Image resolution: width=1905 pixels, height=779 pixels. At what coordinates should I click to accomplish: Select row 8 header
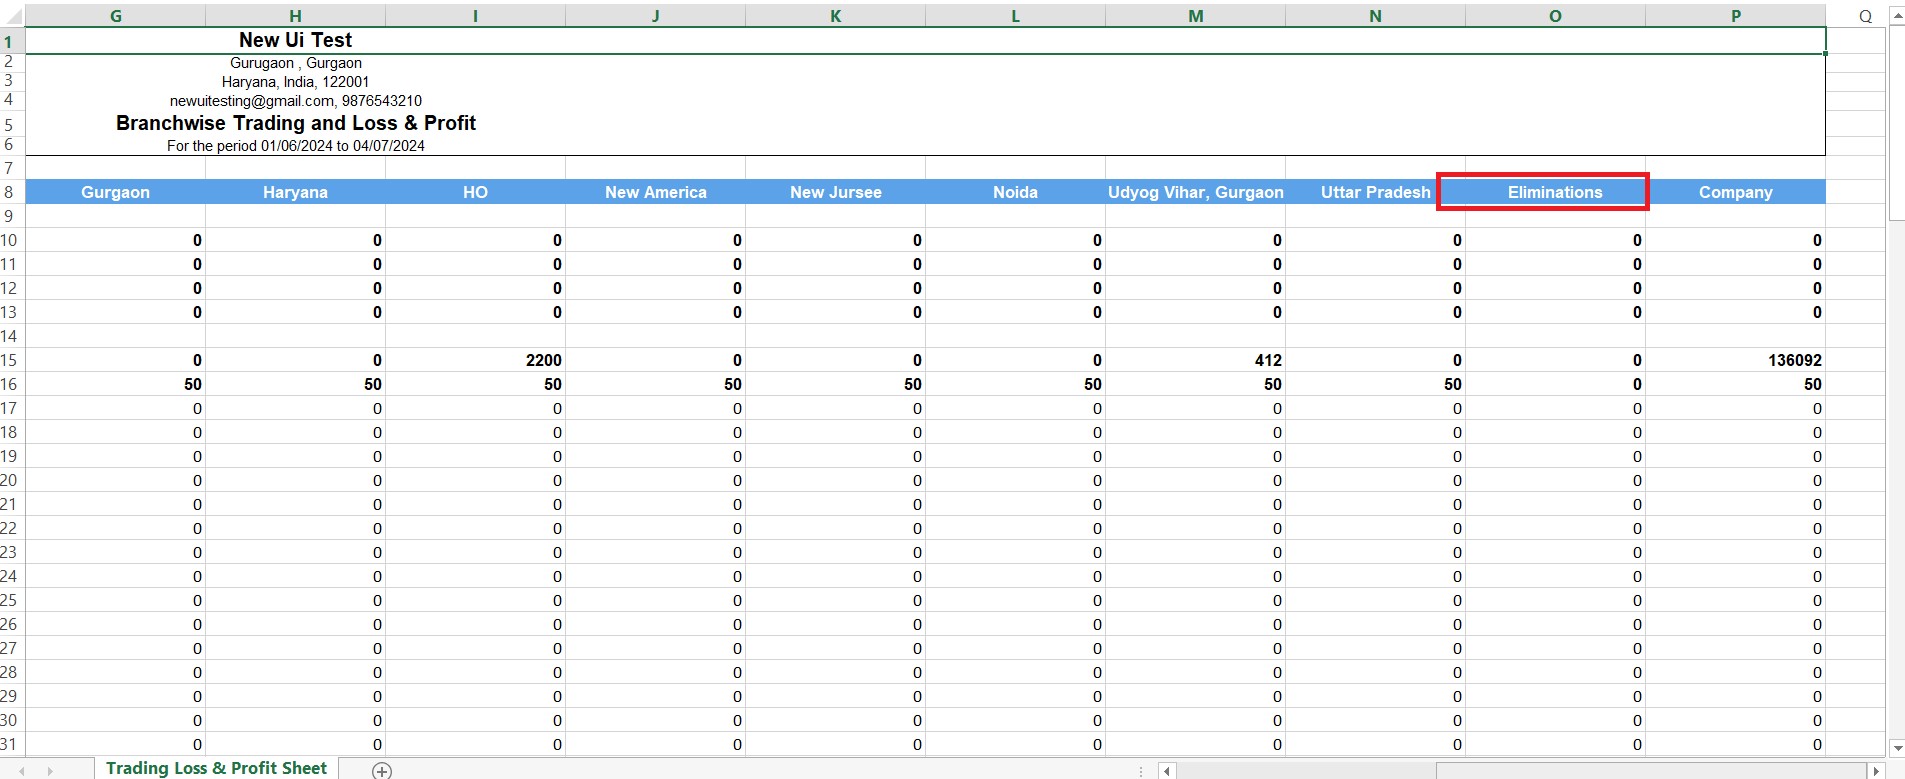pyautogui.click(x=10, y=192)
